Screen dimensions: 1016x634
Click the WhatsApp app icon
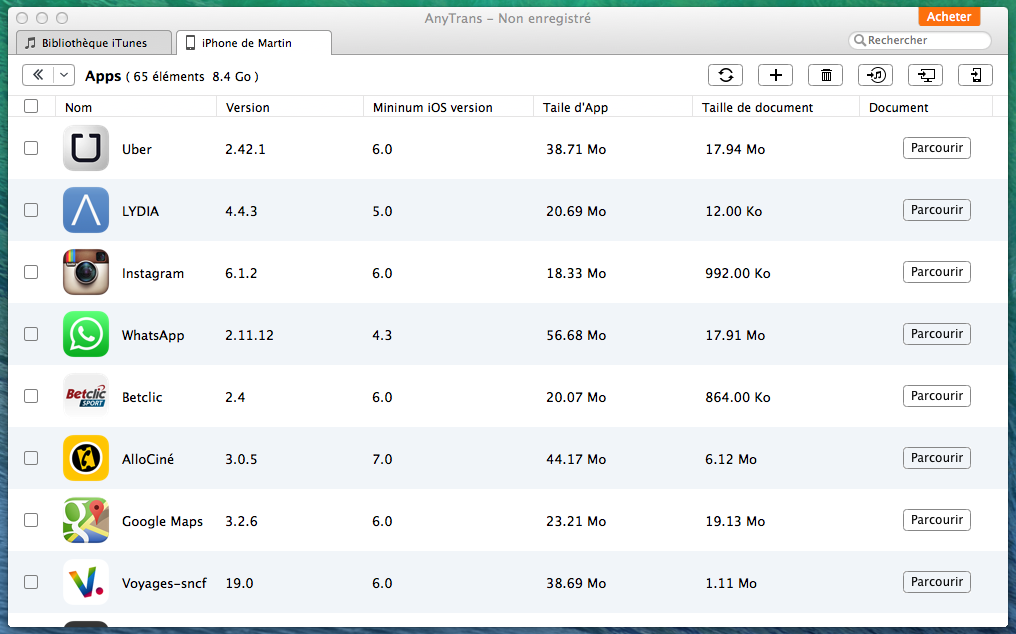(x=86, y=334)
